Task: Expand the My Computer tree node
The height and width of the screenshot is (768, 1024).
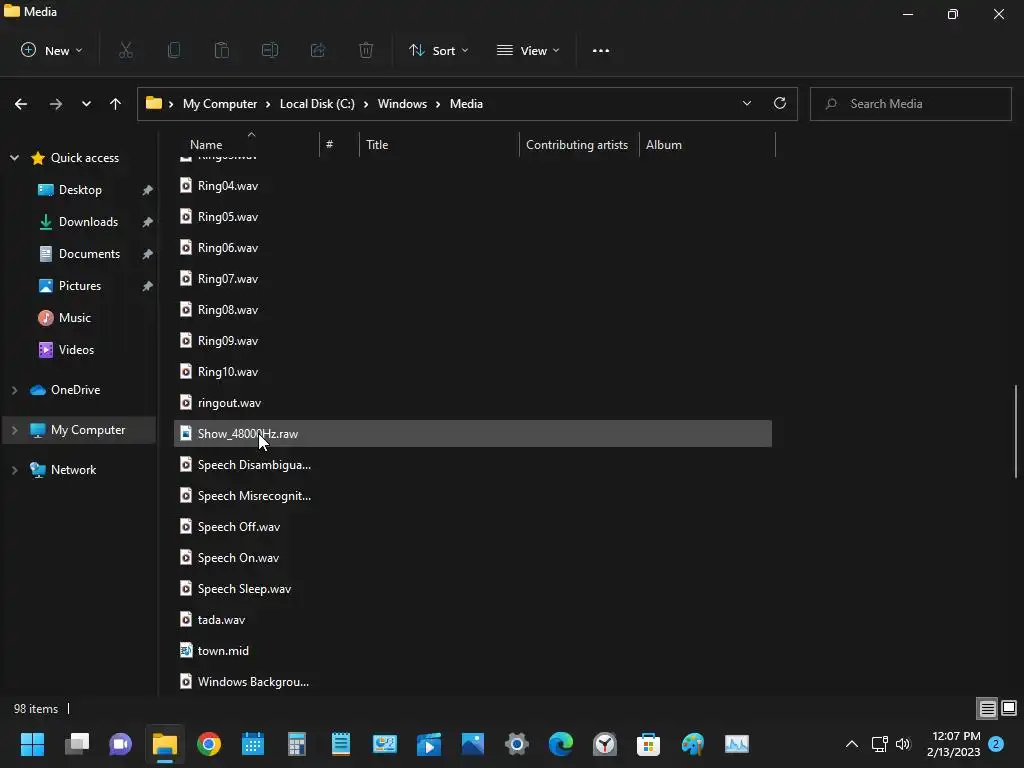Action: pos(14,430)
